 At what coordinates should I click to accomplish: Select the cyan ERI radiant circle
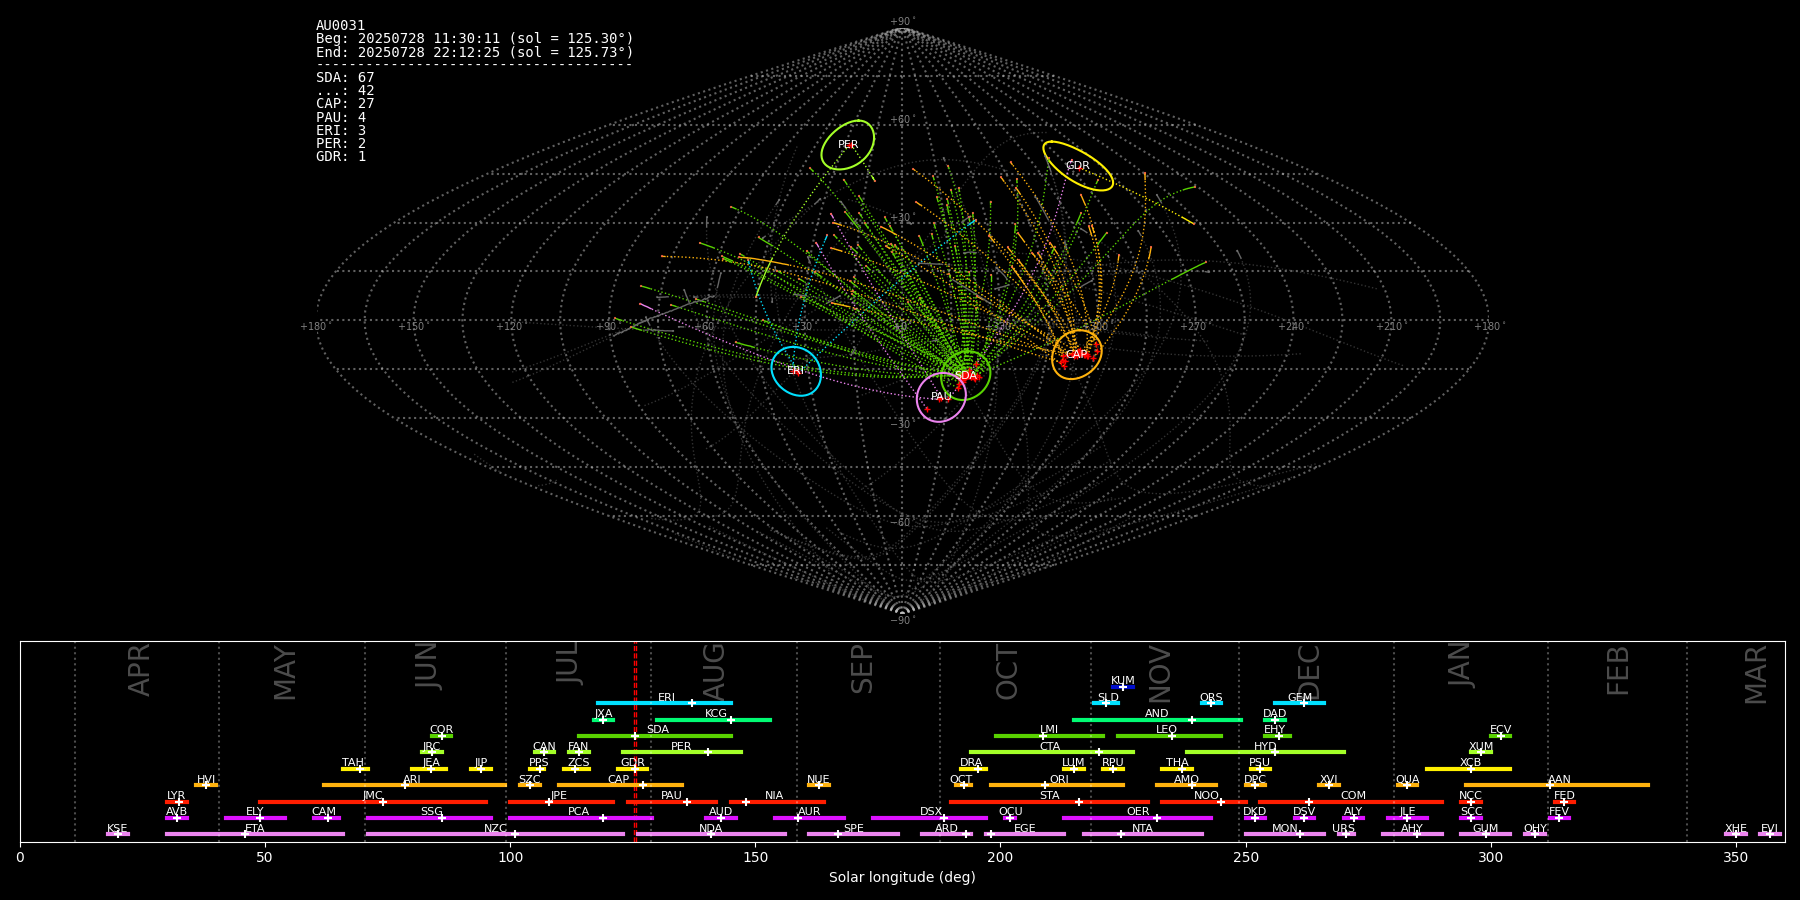click(x=796, y=371)
